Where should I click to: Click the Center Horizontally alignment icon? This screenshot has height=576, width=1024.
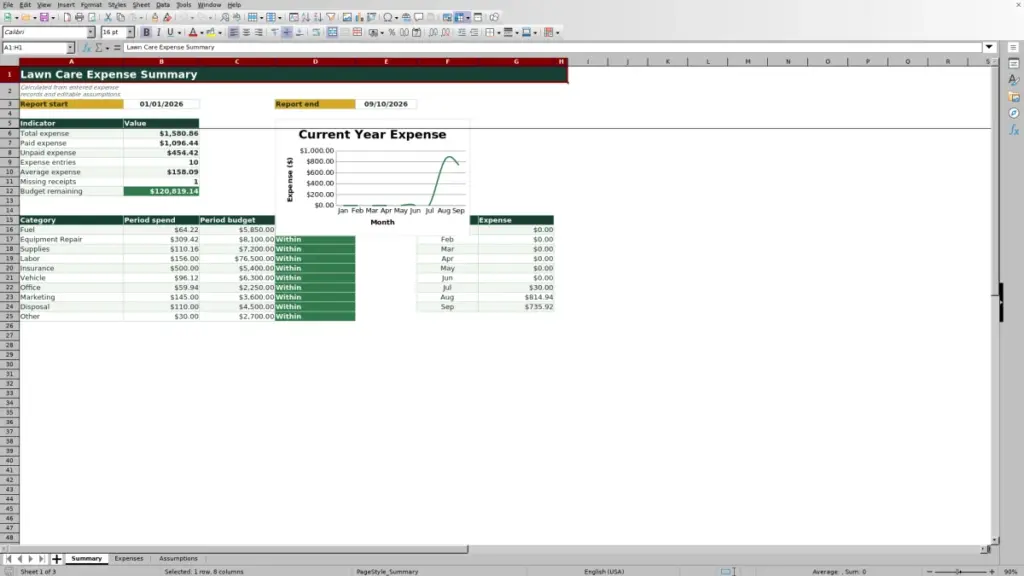[x=246, y=32]
